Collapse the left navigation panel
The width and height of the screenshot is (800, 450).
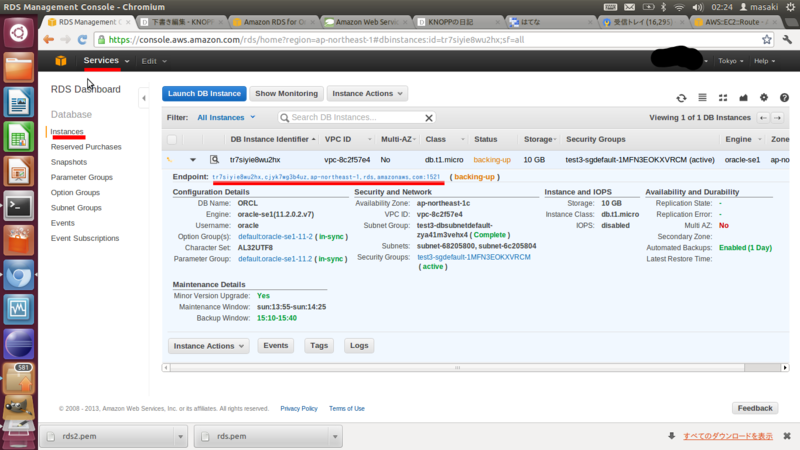[x=144, y=98]
